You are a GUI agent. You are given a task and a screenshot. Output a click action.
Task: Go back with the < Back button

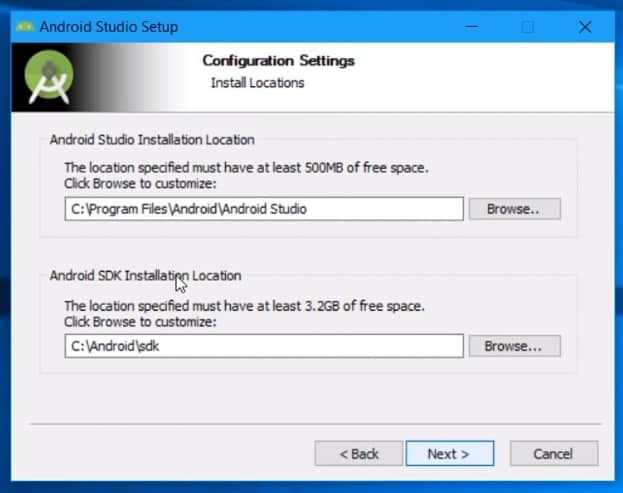[358, 454]
